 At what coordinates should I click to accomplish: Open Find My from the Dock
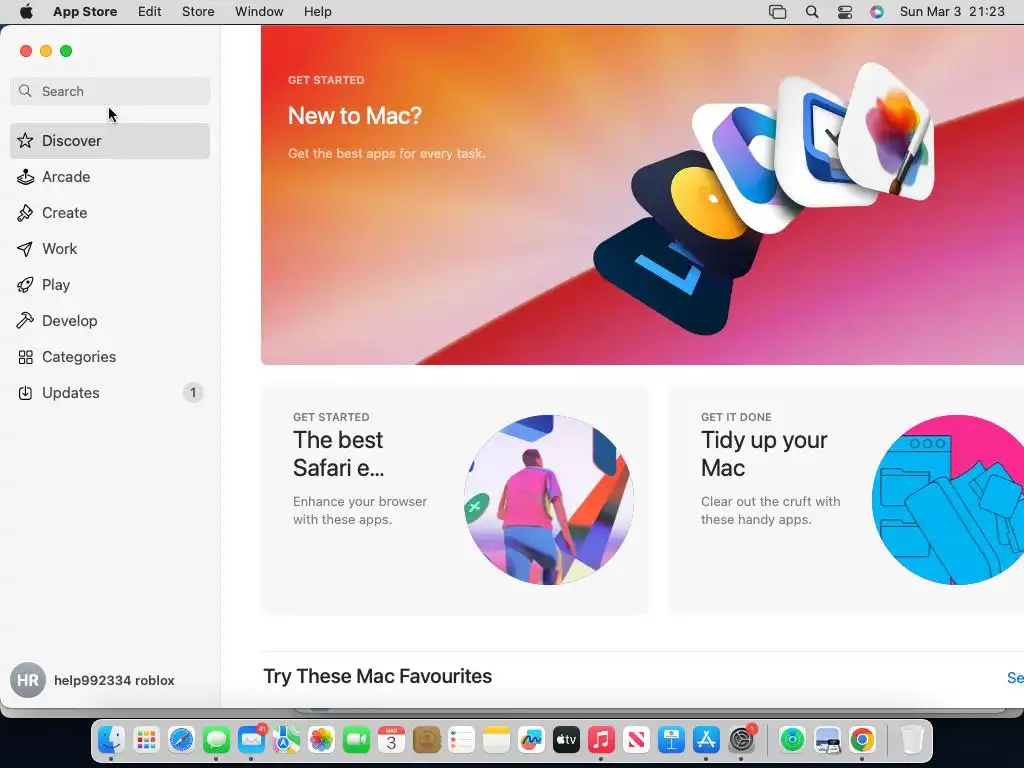(792, 740)
